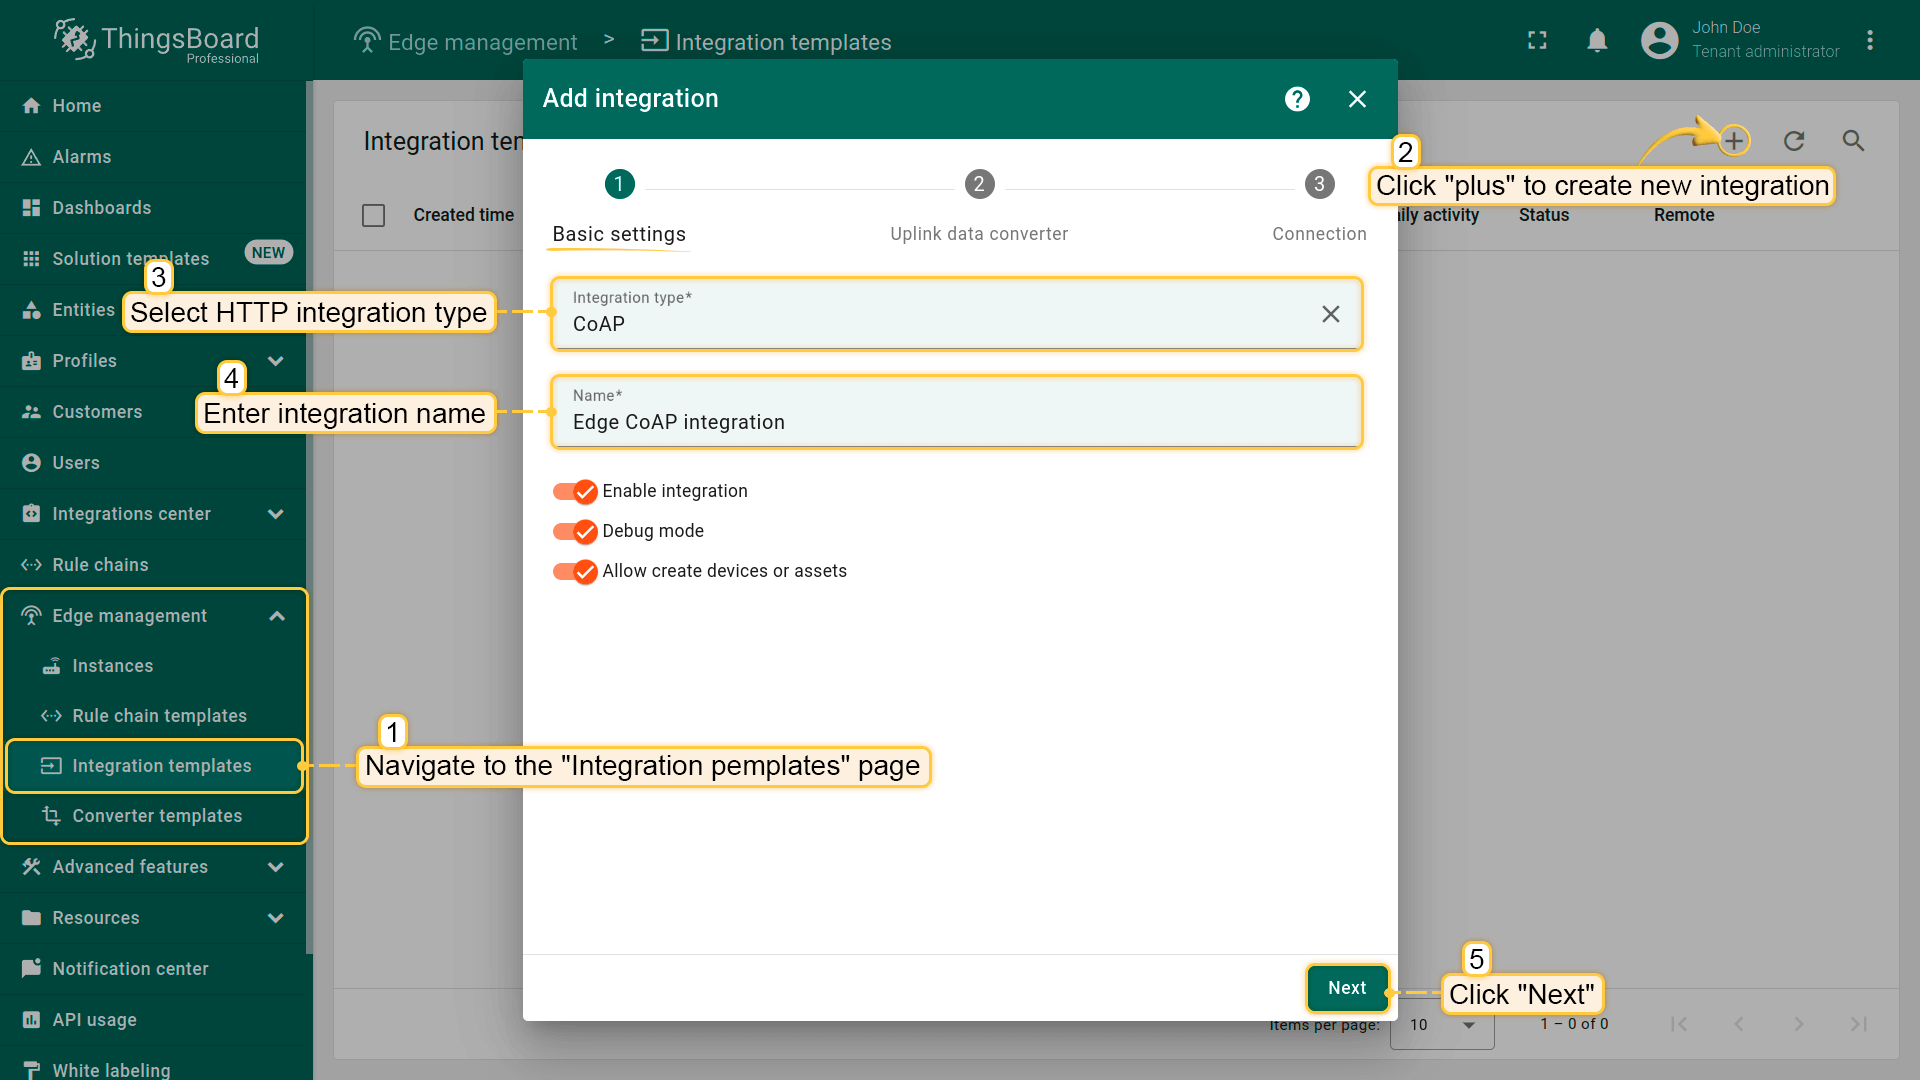Open Customers in sidebar
Image resolution: width=1920 pixels, height=1080 pixels.
pos(153,412)
